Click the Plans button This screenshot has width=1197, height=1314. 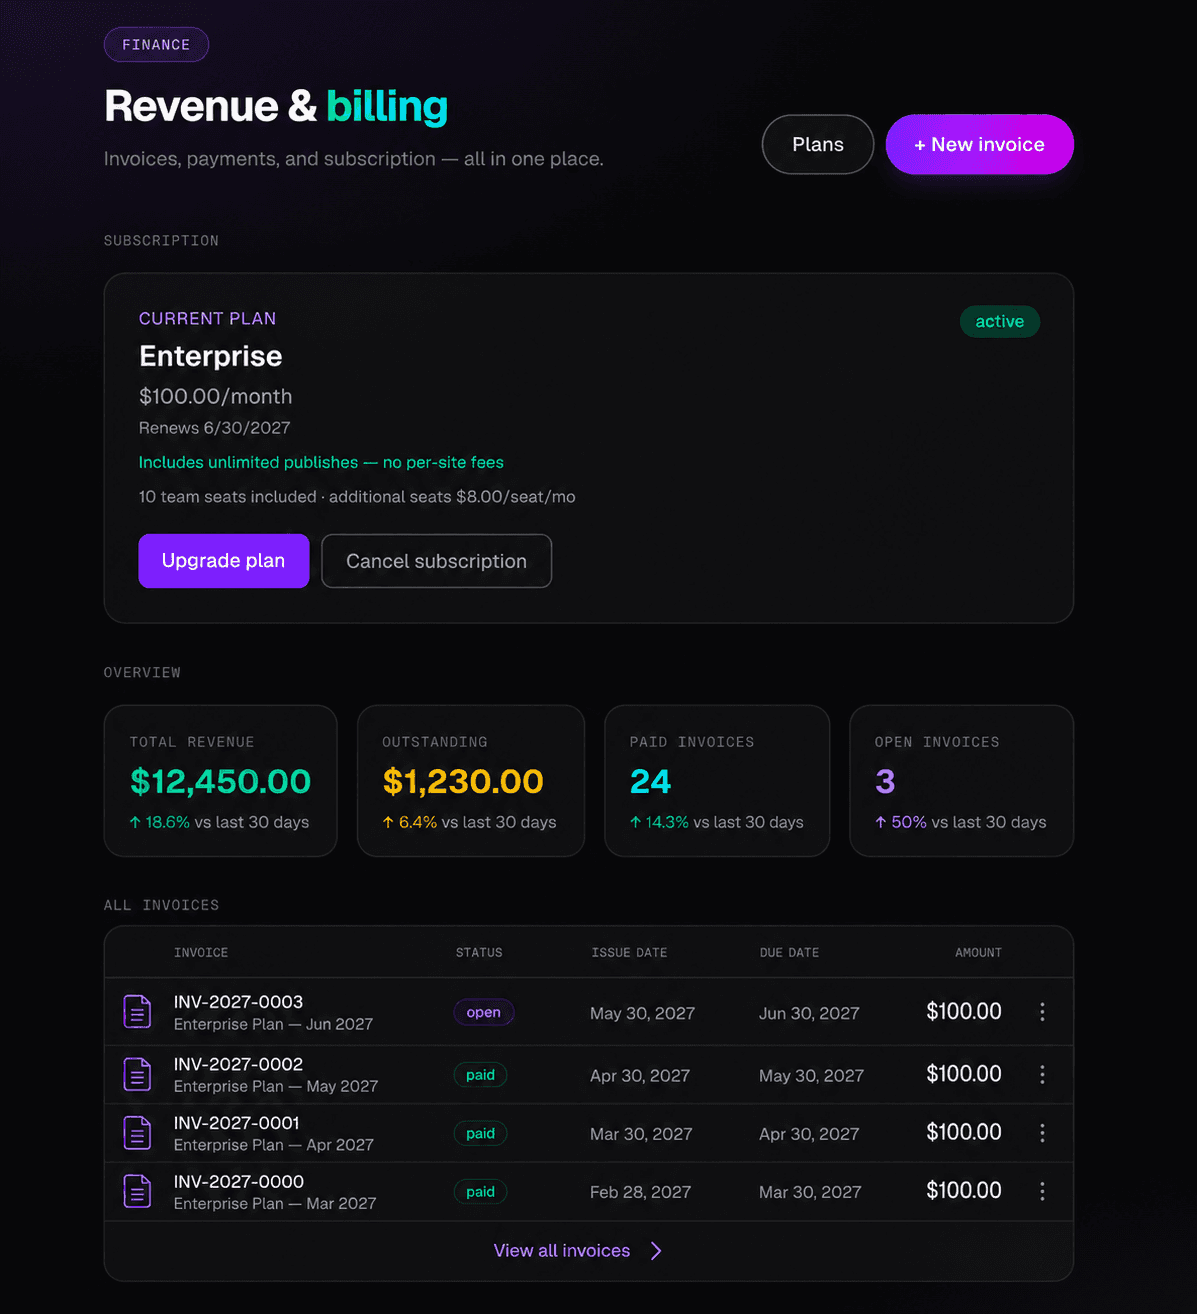[818, 144]
